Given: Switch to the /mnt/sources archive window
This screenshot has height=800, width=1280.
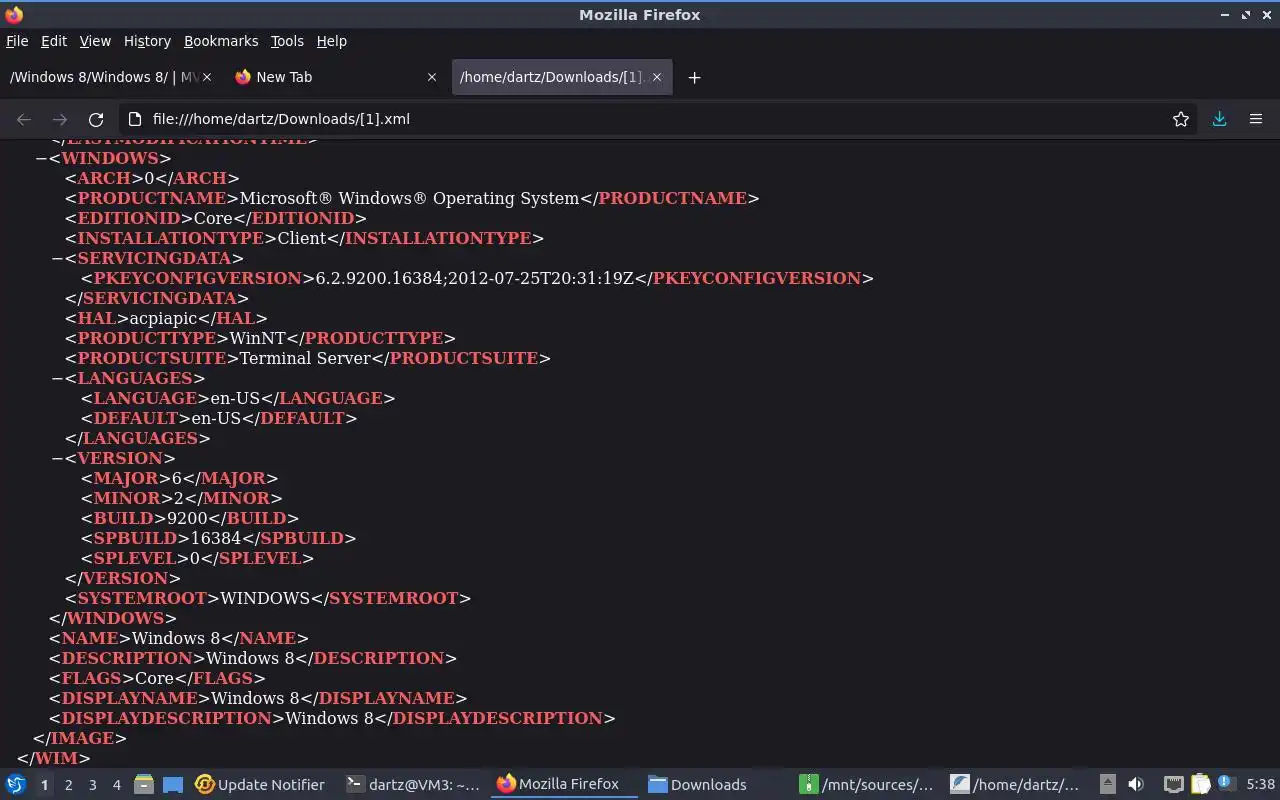Looking at the screenshot, I should point(867,785).
